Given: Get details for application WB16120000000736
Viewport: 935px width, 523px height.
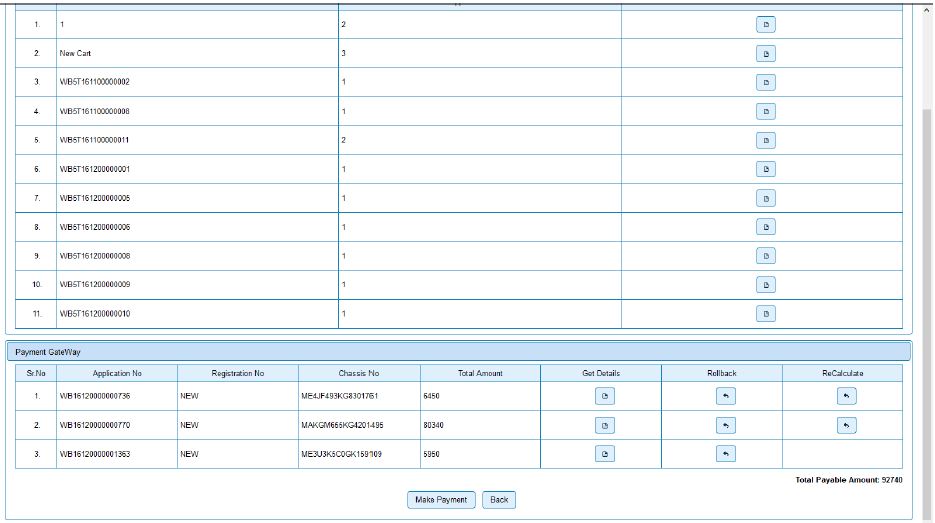Looking at the screenshot, I should 605,396.
